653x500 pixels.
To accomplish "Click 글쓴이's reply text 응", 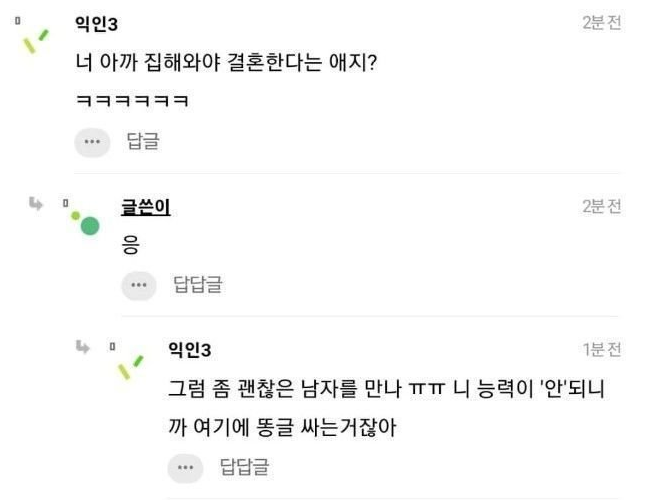I will pos(130,245).
